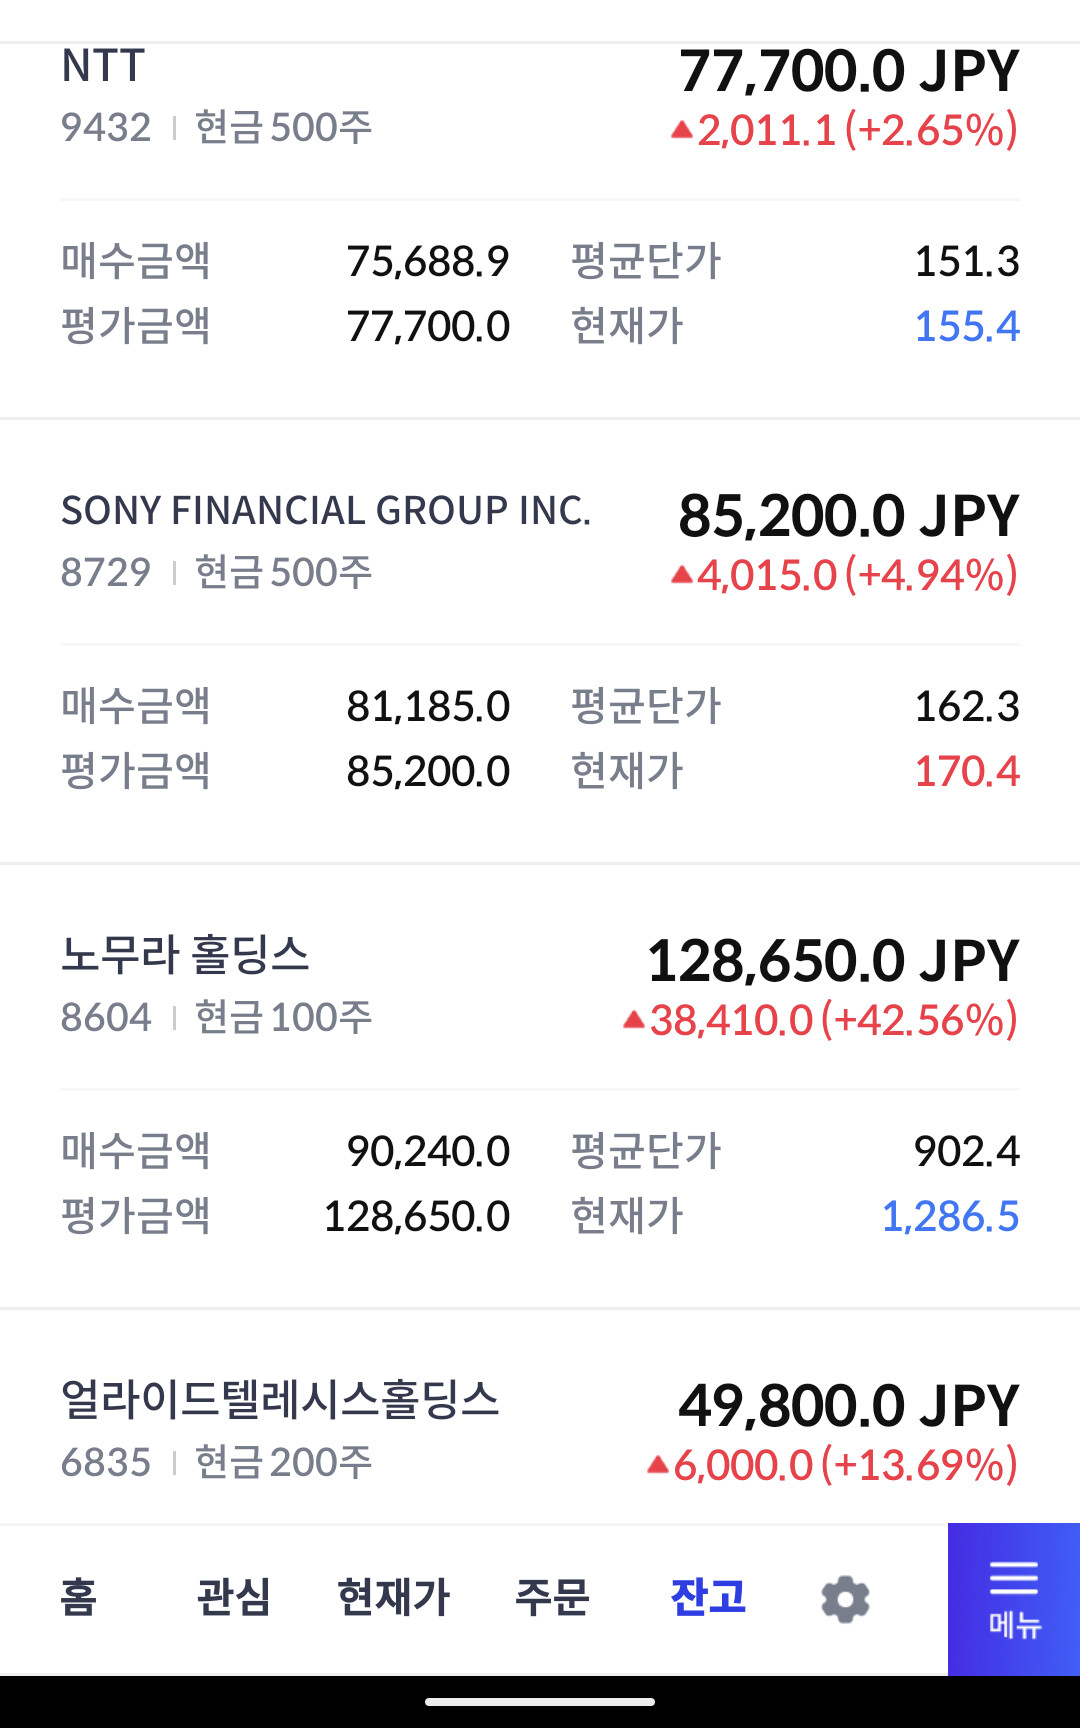
Task: Tap 노무라 홀딩스 current price 1,286.5
Action: [950, 1217]
